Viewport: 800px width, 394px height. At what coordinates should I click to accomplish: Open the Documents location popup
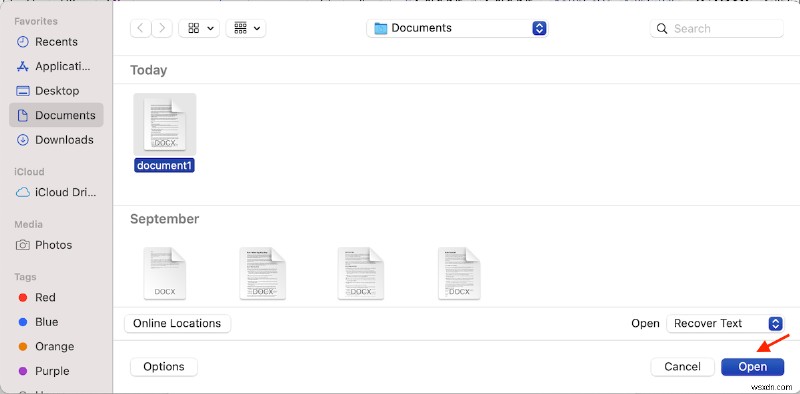click(x=457, y=28)
